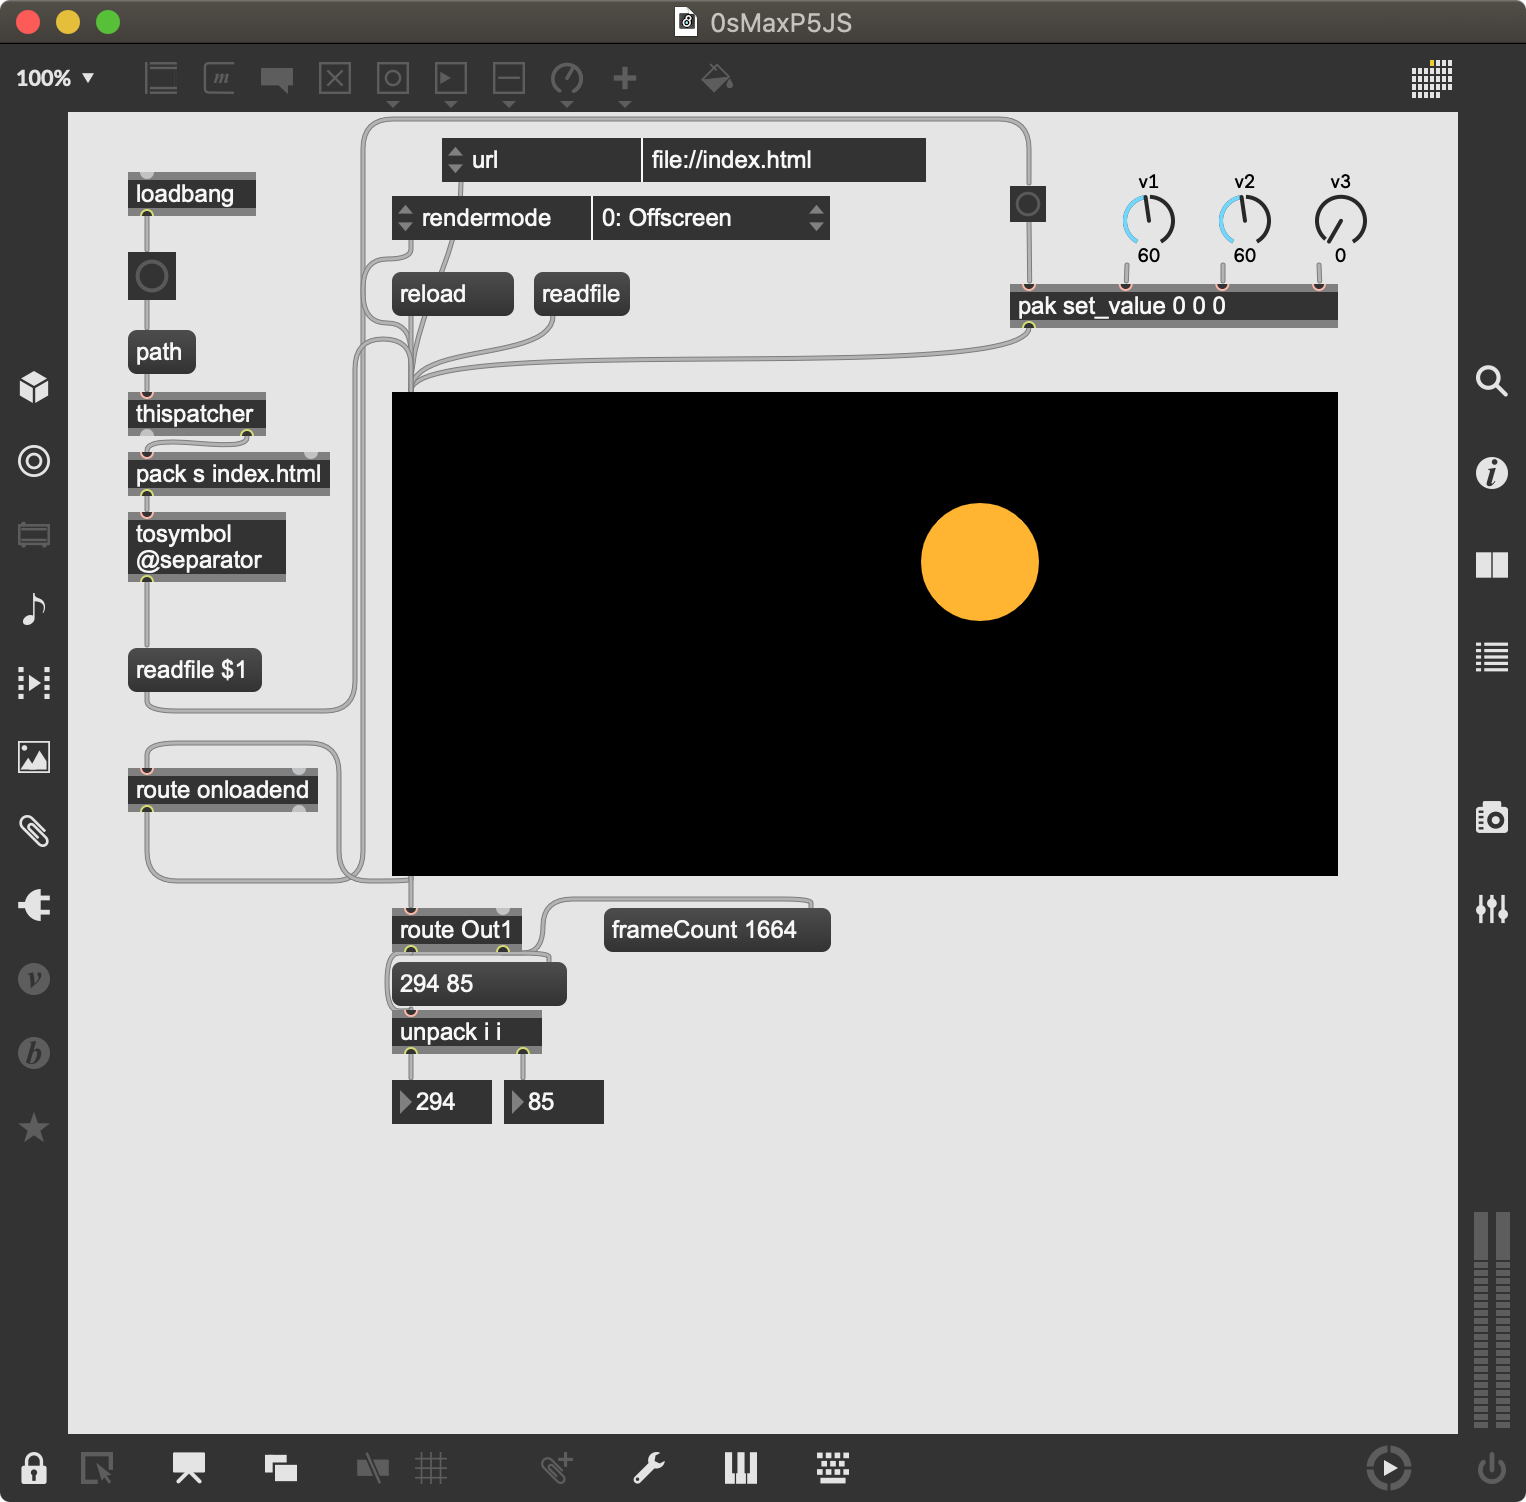Toggle the grid display icon
Image resolution: width=1526 pixels, height=1502 pixels.
coord(431,1468)
